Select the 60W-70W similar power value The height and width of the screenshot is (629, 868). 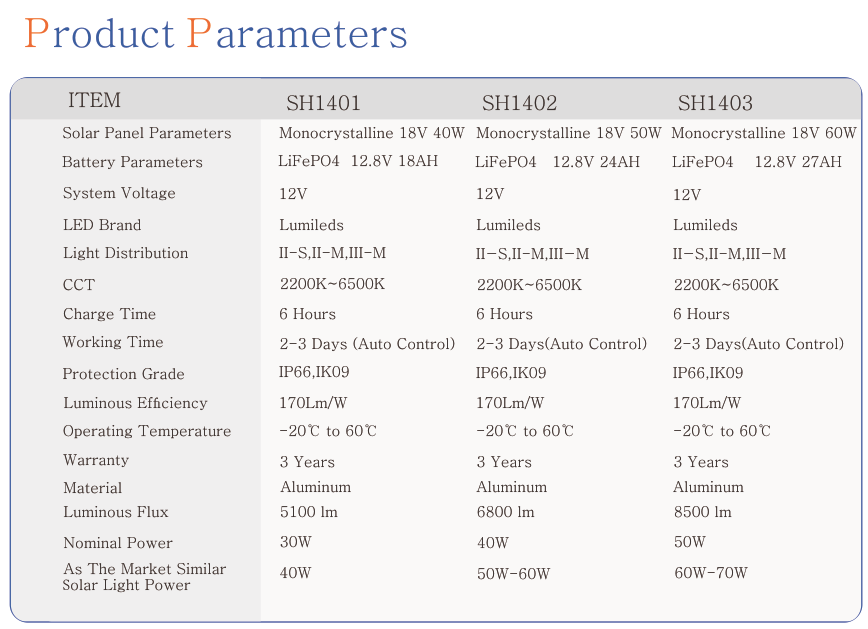point(710,573)
